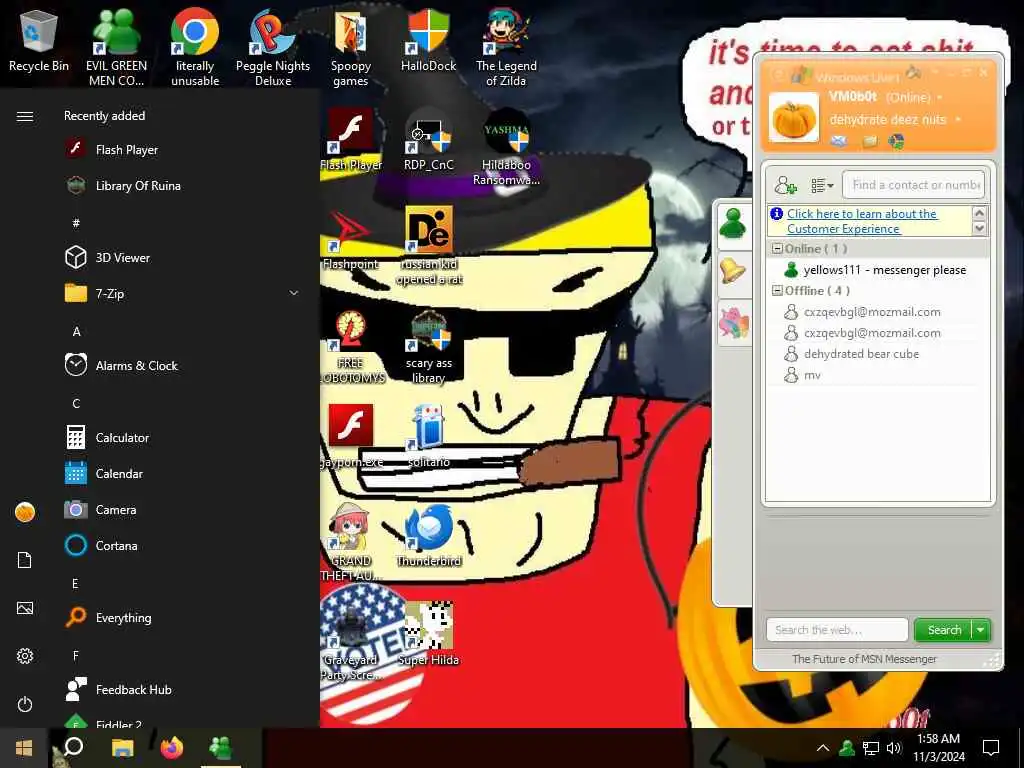This screenshot has width=1024, height=768.
Task: Open Hildaboo Ransomwa... desktop icon
Action: point(506,146)
